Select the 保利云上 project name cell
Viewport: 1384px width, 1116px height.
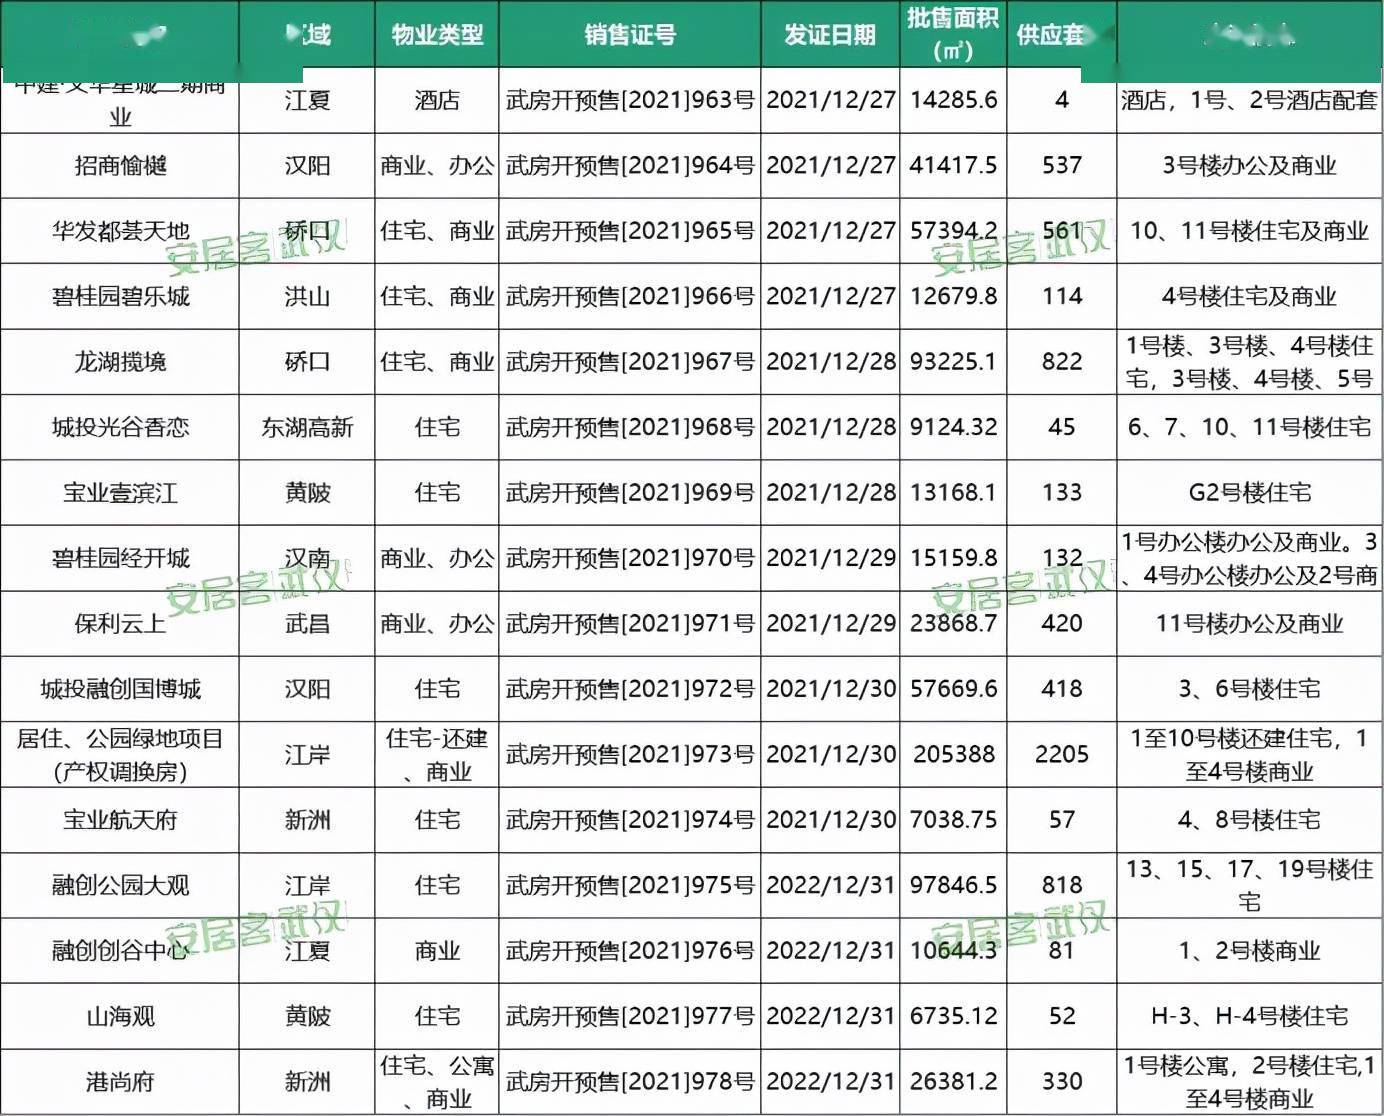(120, 624)
